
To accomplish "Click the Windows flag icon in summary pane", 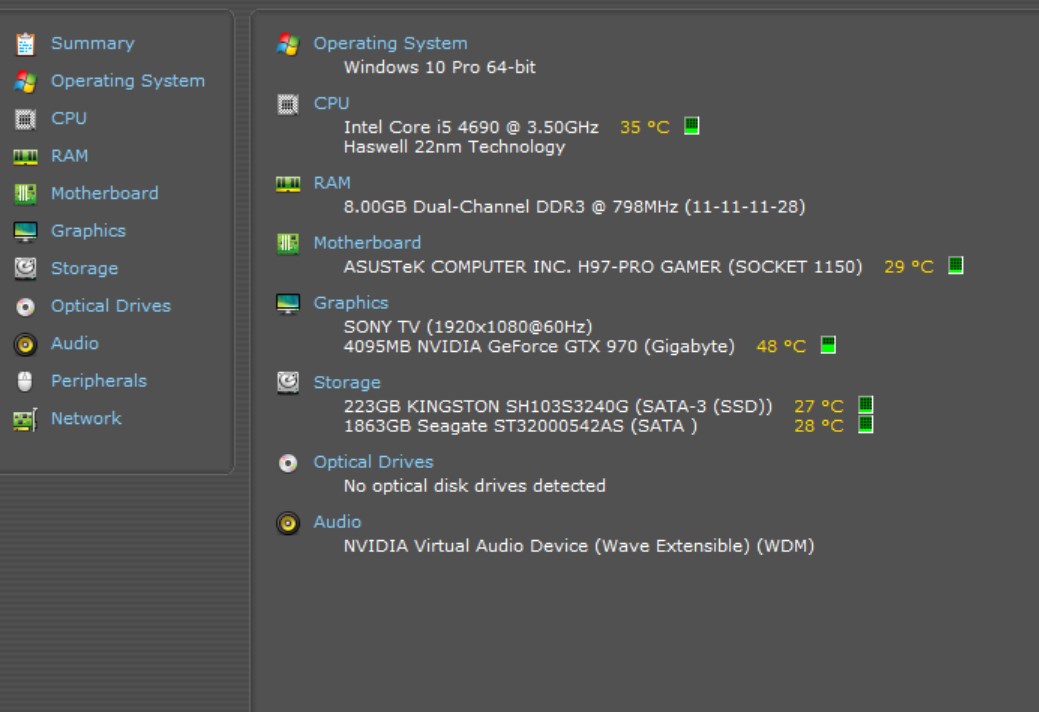I will [x=288, y=44].
